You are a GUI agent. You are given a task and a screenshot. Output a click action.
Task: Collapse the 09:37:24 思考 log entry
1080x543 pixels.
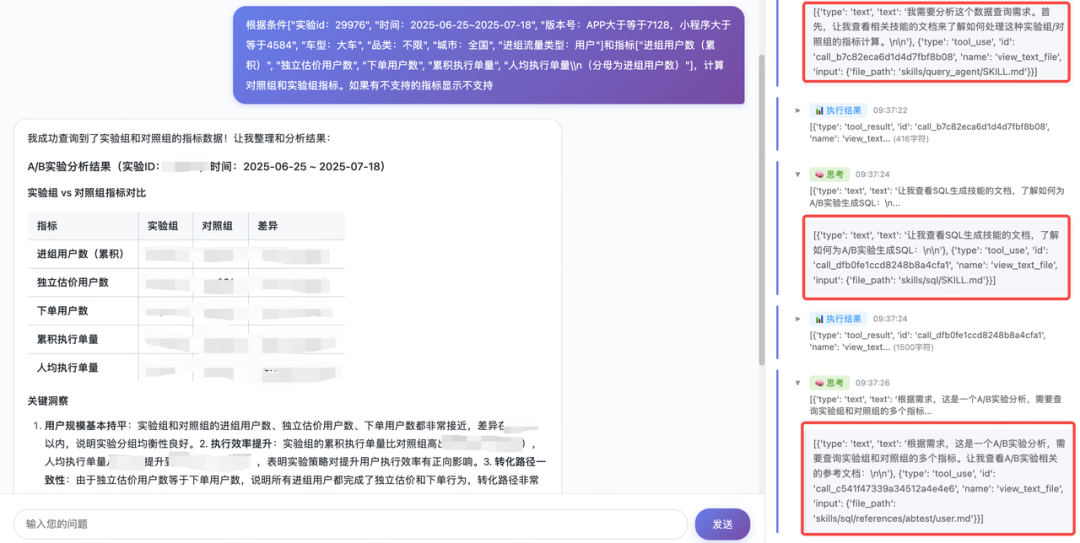coord(798,174)
